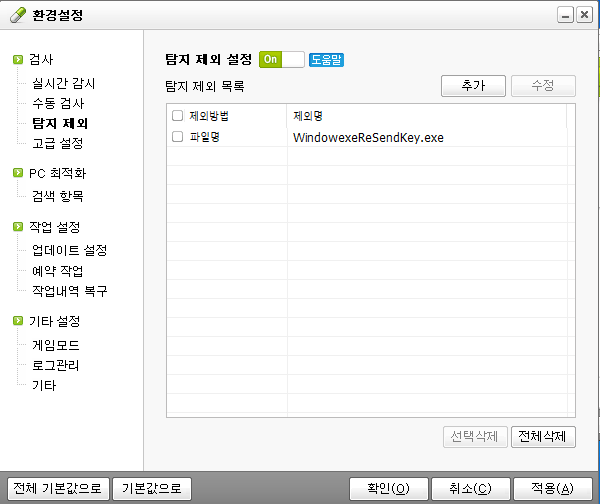Toggle the 탐지 제외 설정 On switch
600x504 pixels.
(282, 59)
